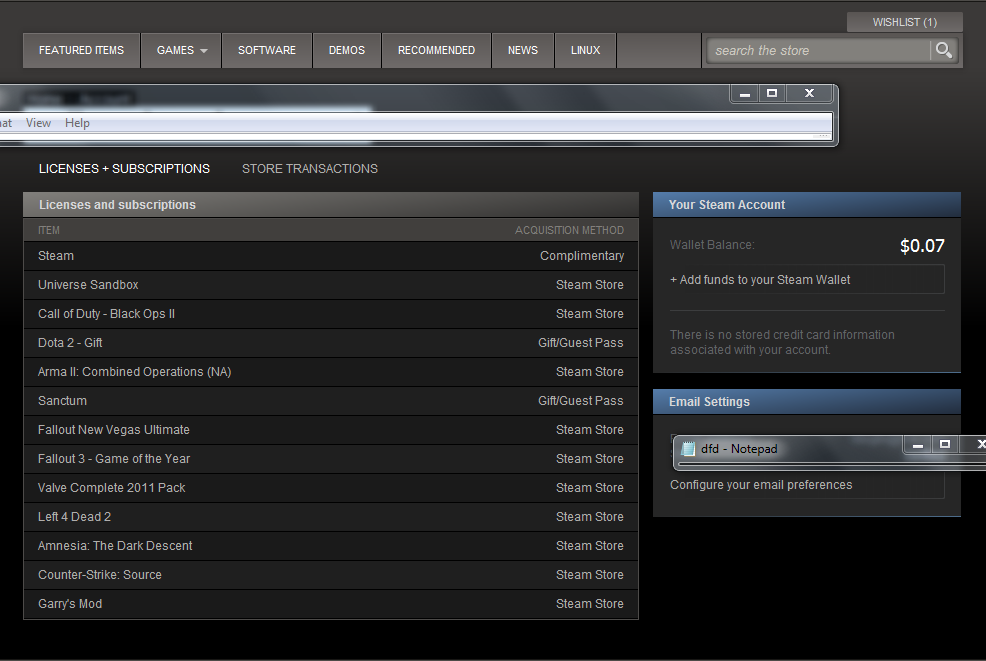Viewport: 986px width, 661px height.
Task: Open the Recommended tab
Action: coord(436,50)
